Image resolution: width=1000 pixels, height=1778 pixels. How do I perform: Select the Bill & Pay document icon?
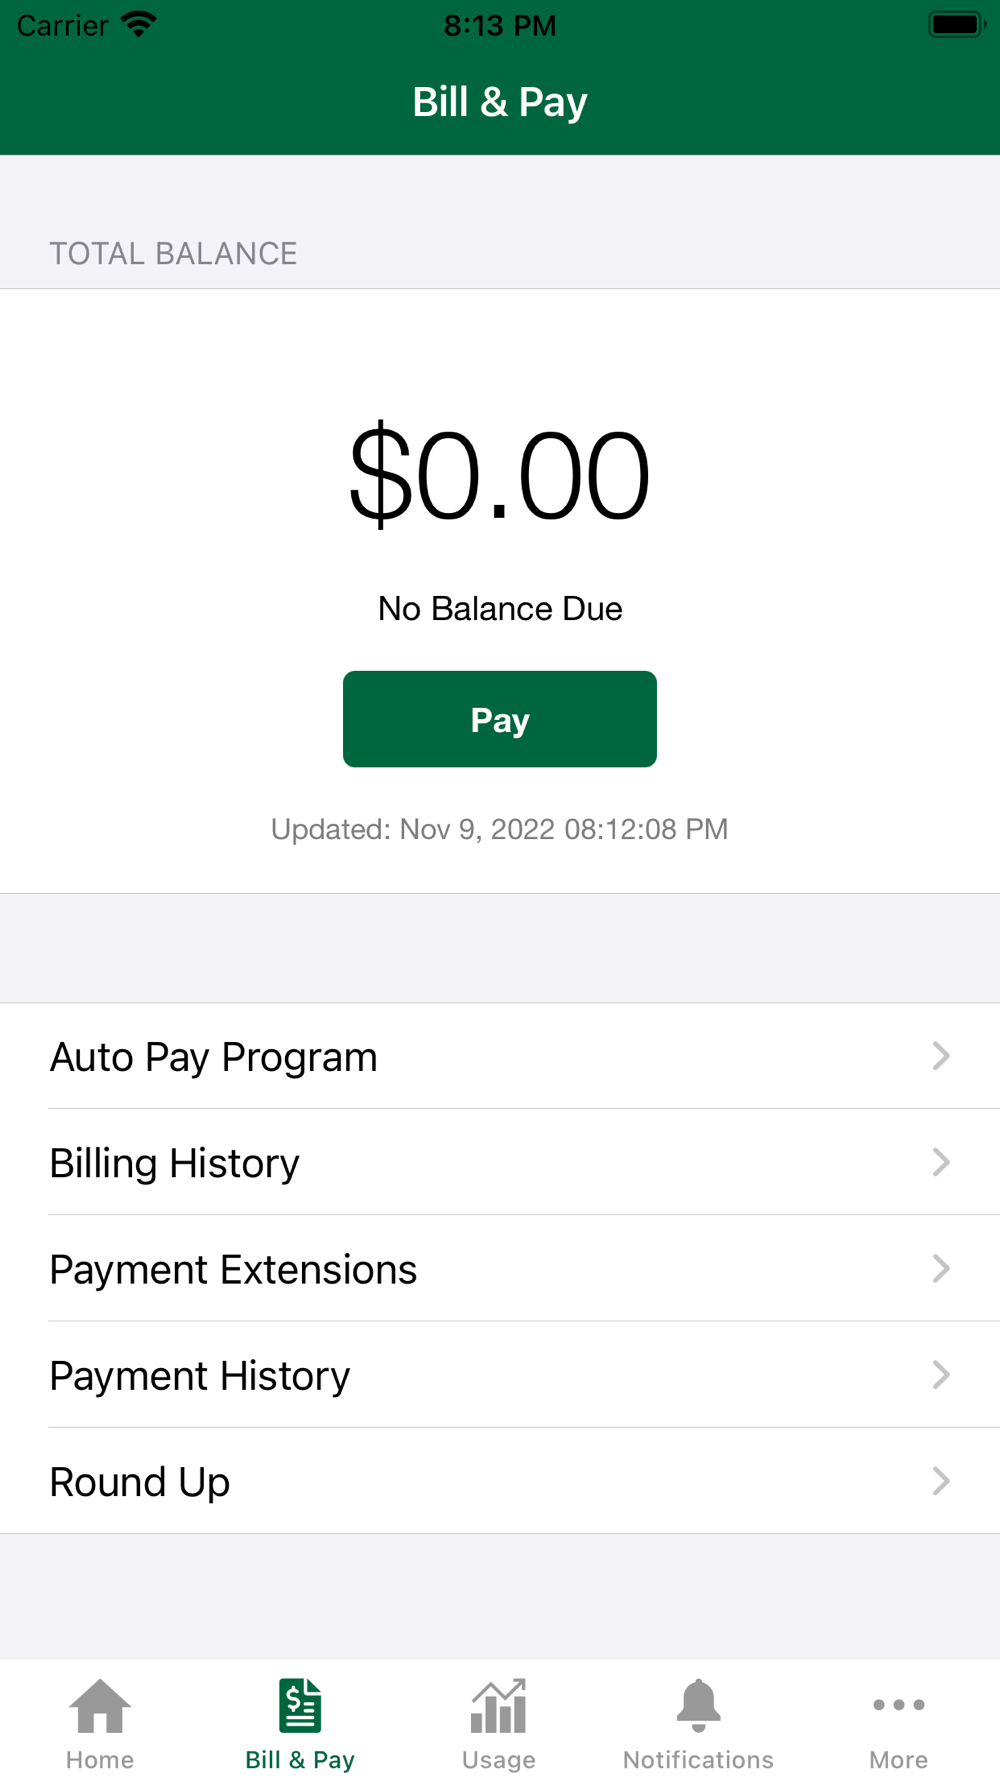click(x=300, y=1705)
